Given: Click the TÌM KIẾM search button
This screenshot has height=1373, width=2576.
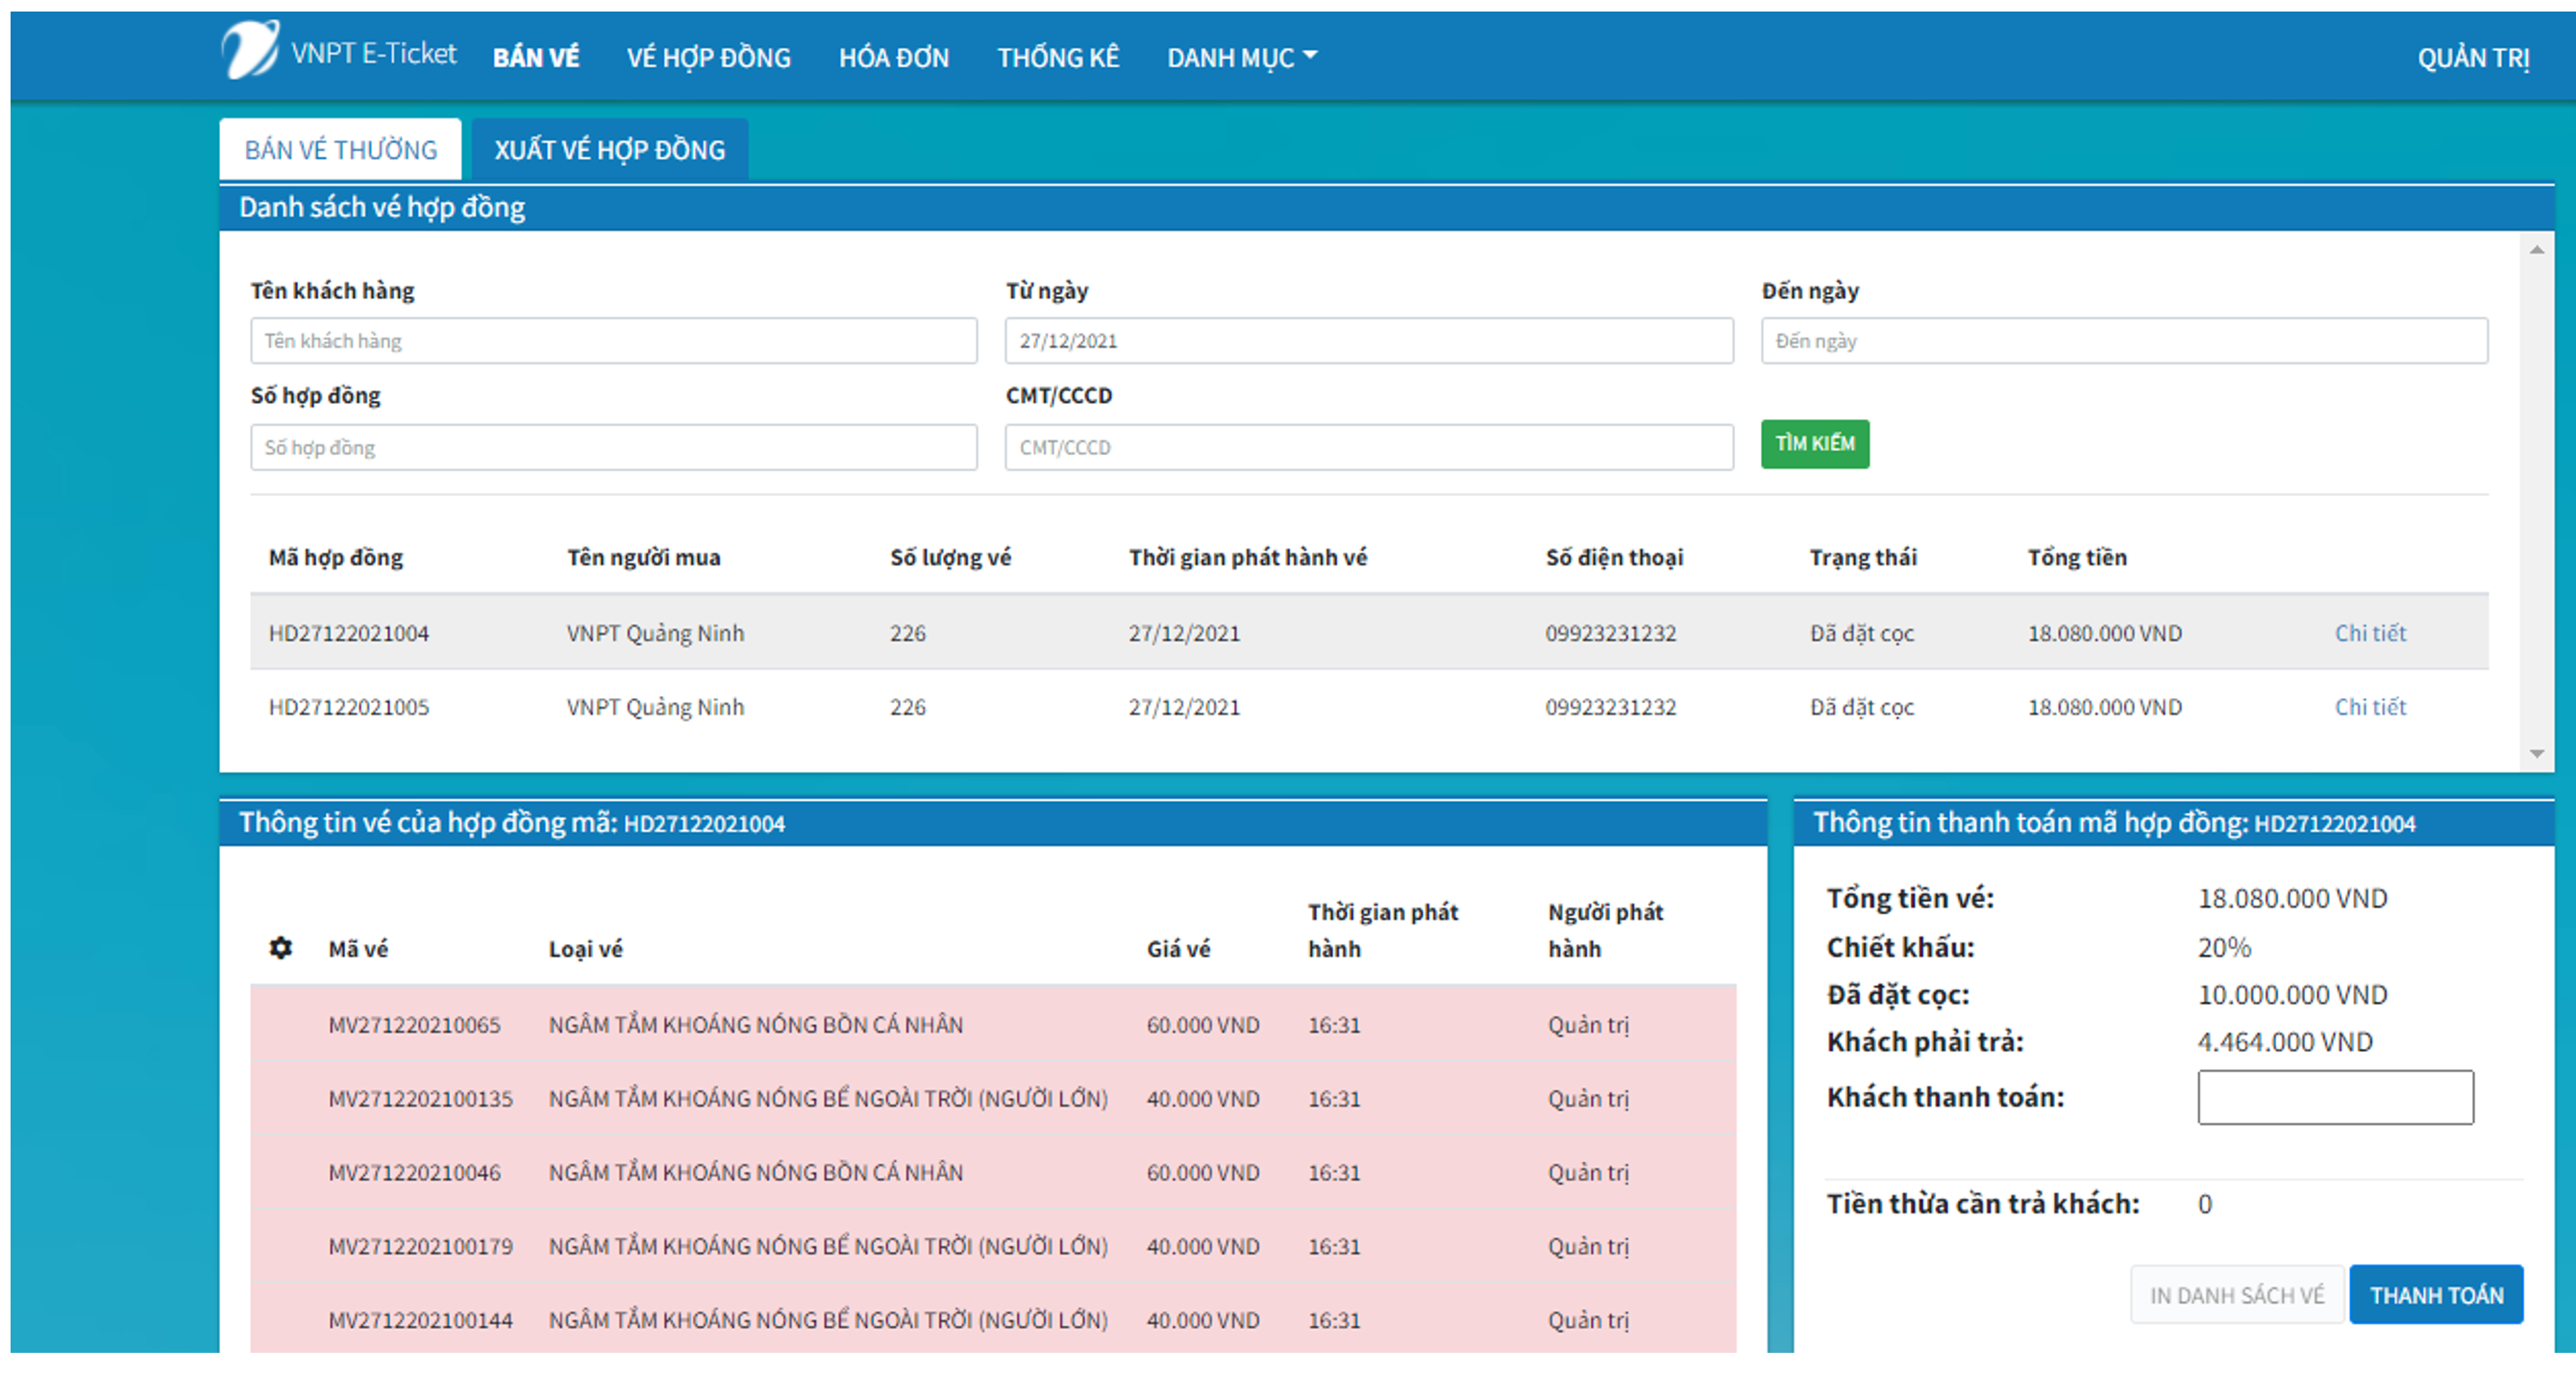Looking at the screenshot, I should (1815, 444).
